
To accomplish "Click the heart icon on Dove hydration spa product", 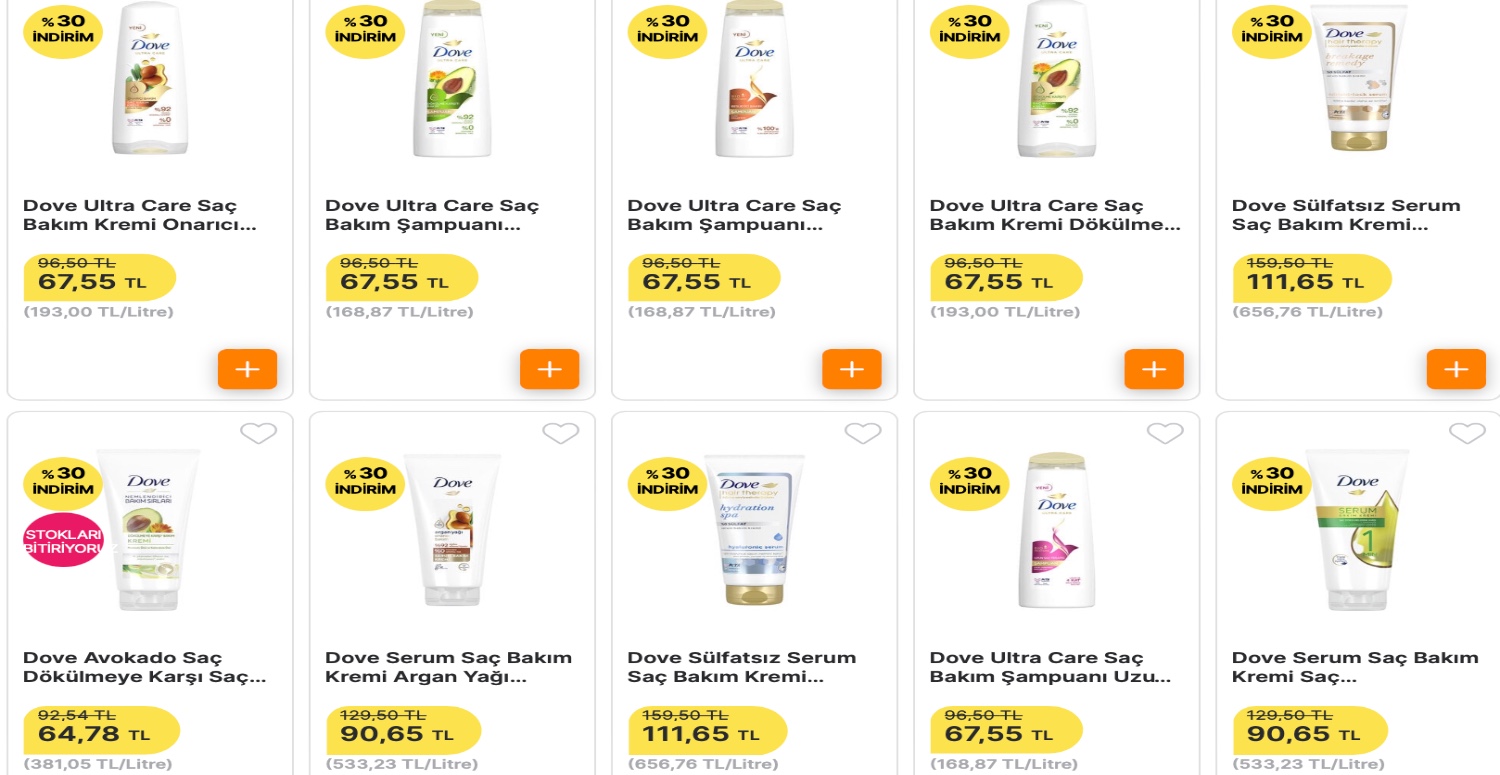I will (x=863, y=433).
